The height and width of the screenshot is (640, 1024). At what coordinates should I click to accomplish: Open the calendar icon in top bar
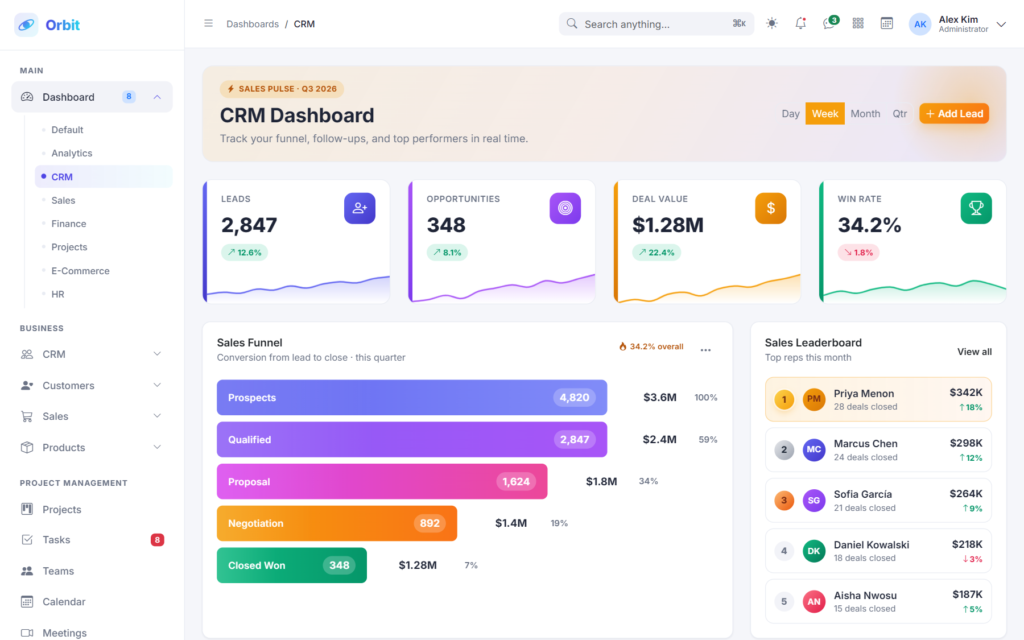[887, 24]
